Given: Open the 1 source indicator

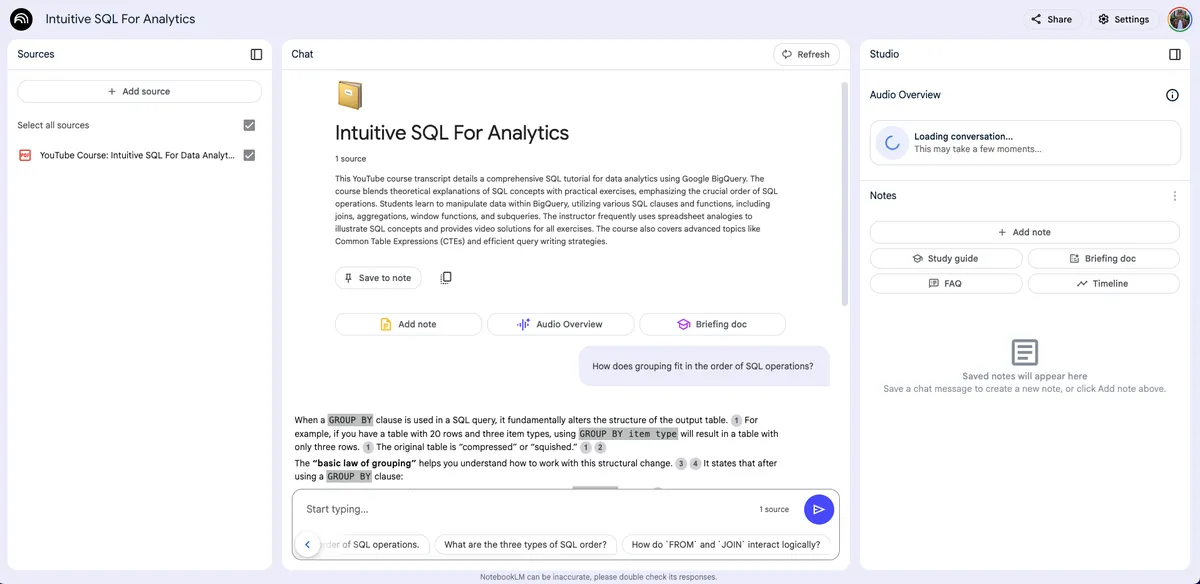Looking at the screenshot, I should (x=774, y=509).
